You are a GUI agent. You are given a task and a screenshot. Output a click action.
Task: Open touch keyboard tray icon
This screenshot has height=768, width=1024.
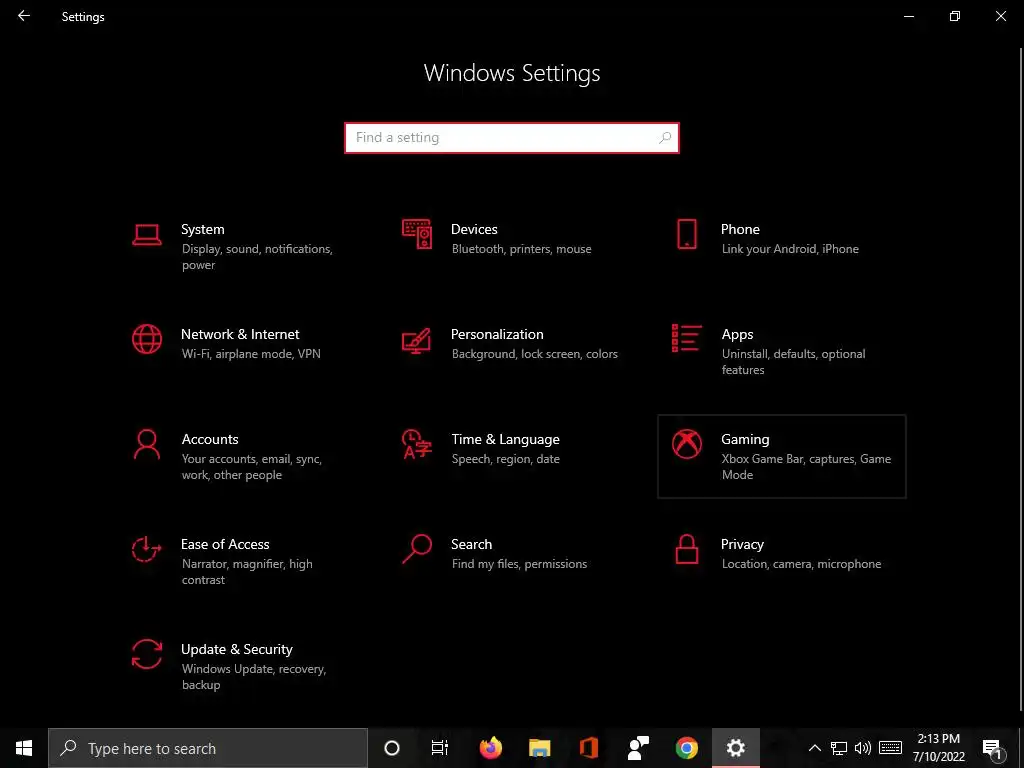890,748
